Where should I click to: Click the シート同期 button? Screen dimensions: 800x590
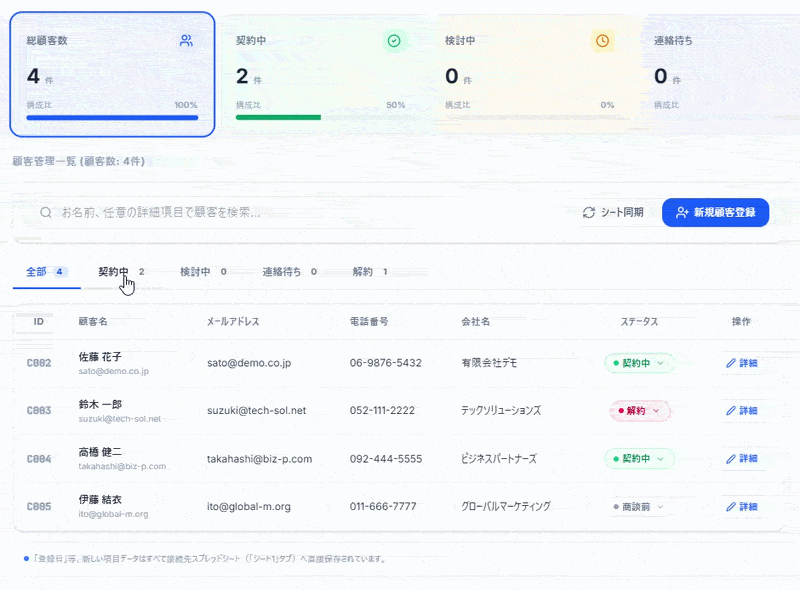pyautogui.click(x=613, y=212)
